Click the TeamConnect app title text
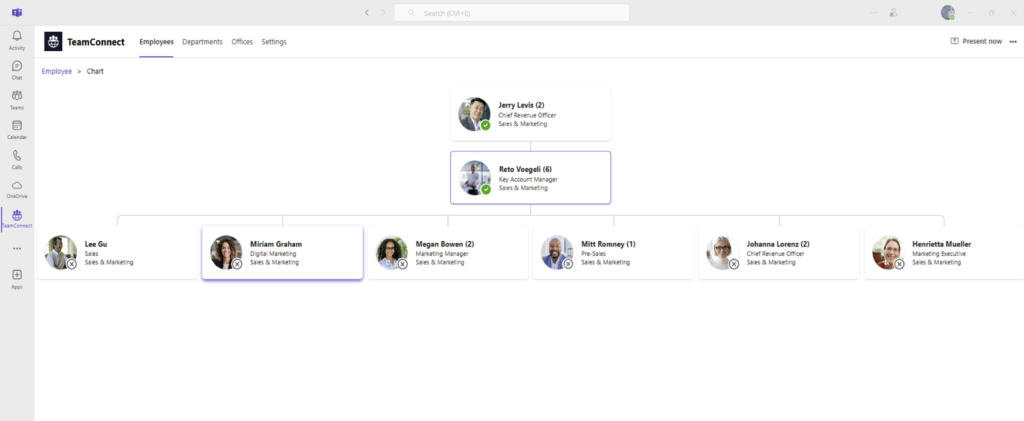This screenshot has width=1024, height=421. [96, 42]
